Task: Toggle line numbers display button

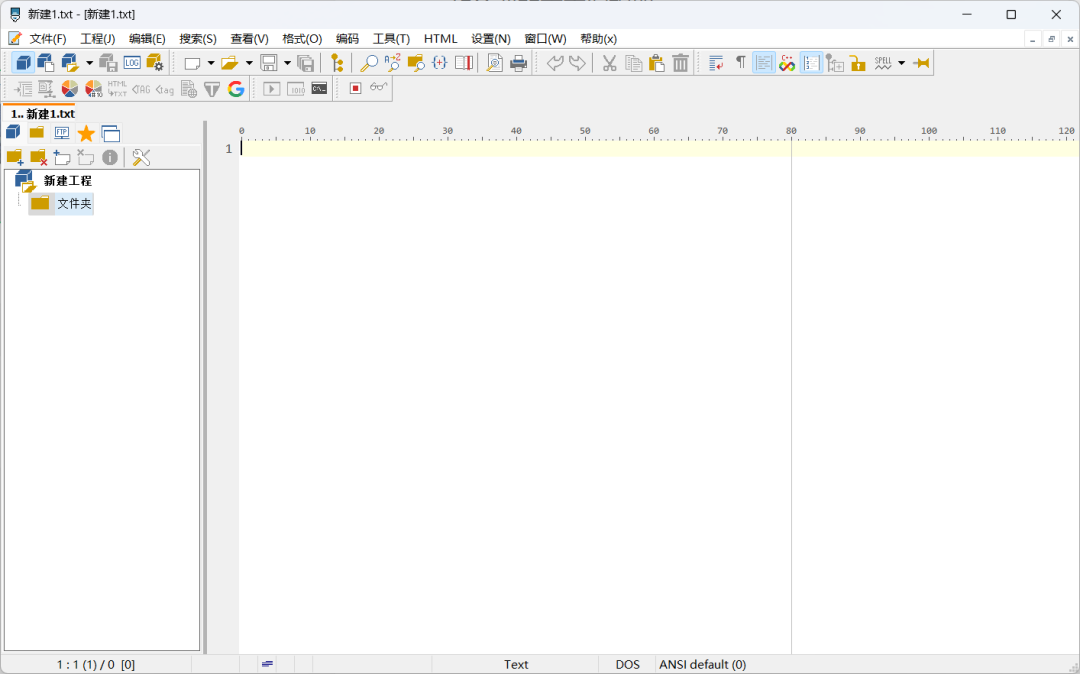Action: tap(811, 63)
